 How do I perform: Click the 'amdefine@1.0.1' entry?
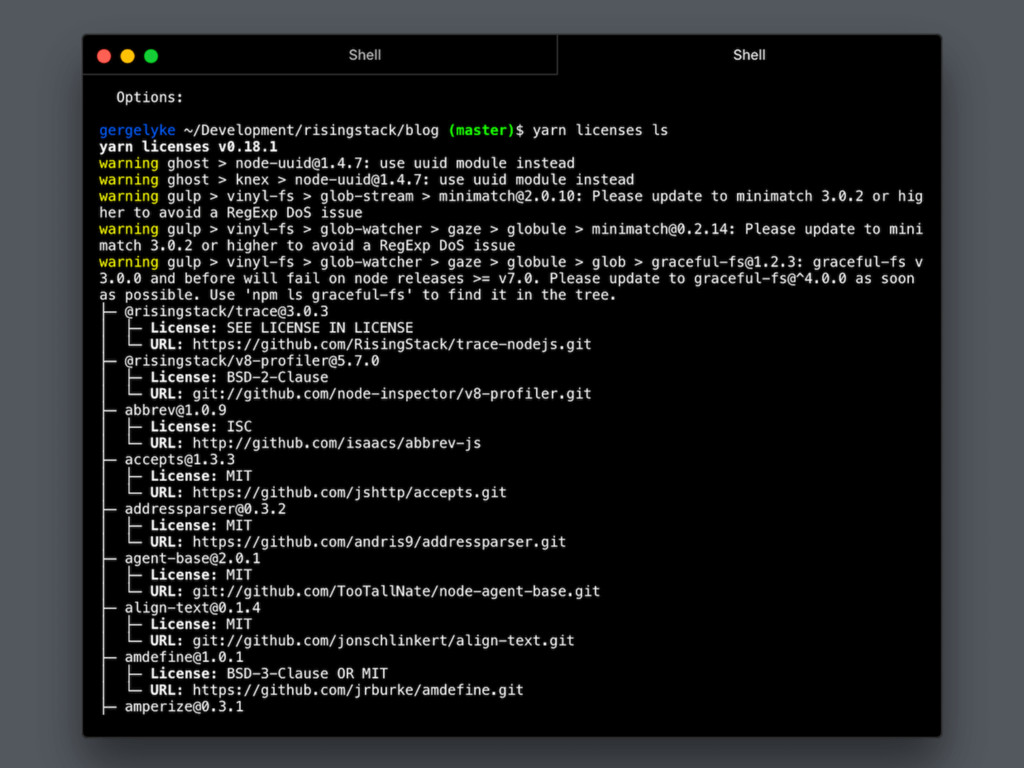(184, 657)
